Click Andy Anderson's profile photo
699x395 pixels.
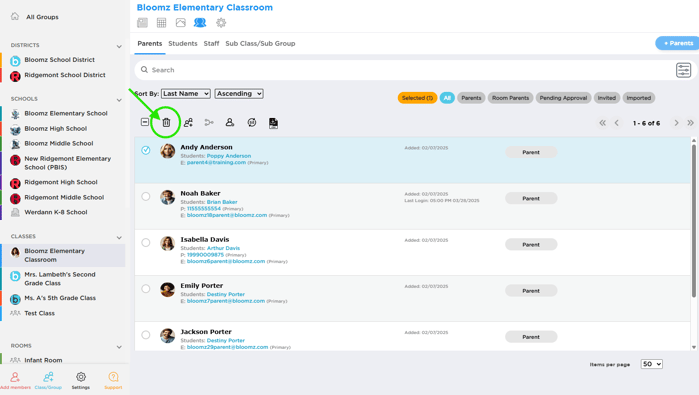pos(168,151)
